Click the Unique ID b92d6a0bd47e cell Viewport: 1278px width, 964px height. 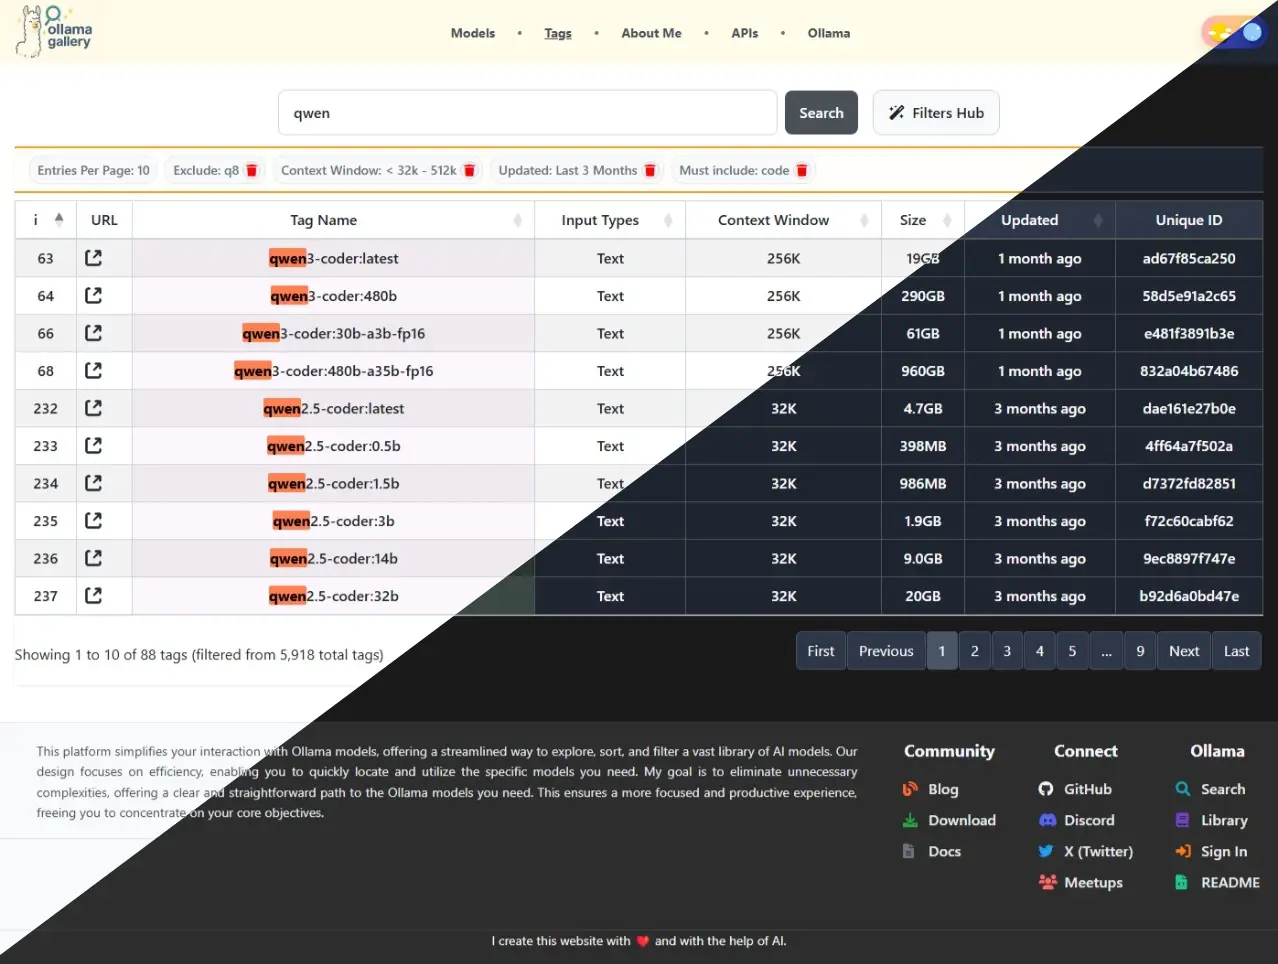[1189, 596]
